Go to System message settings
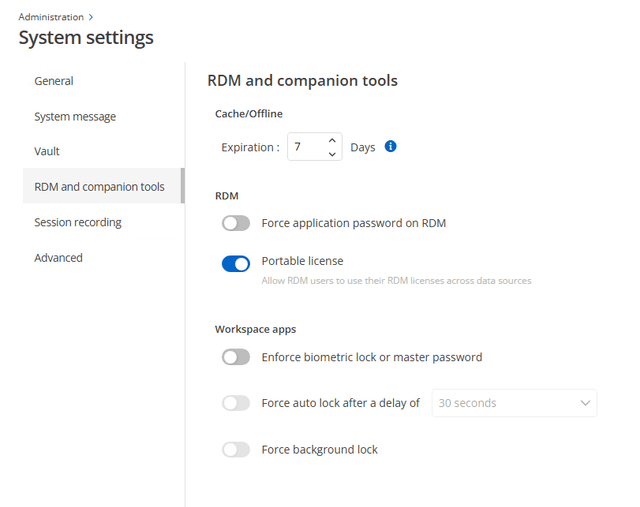The image size is (640, 507). coord(75,117)
